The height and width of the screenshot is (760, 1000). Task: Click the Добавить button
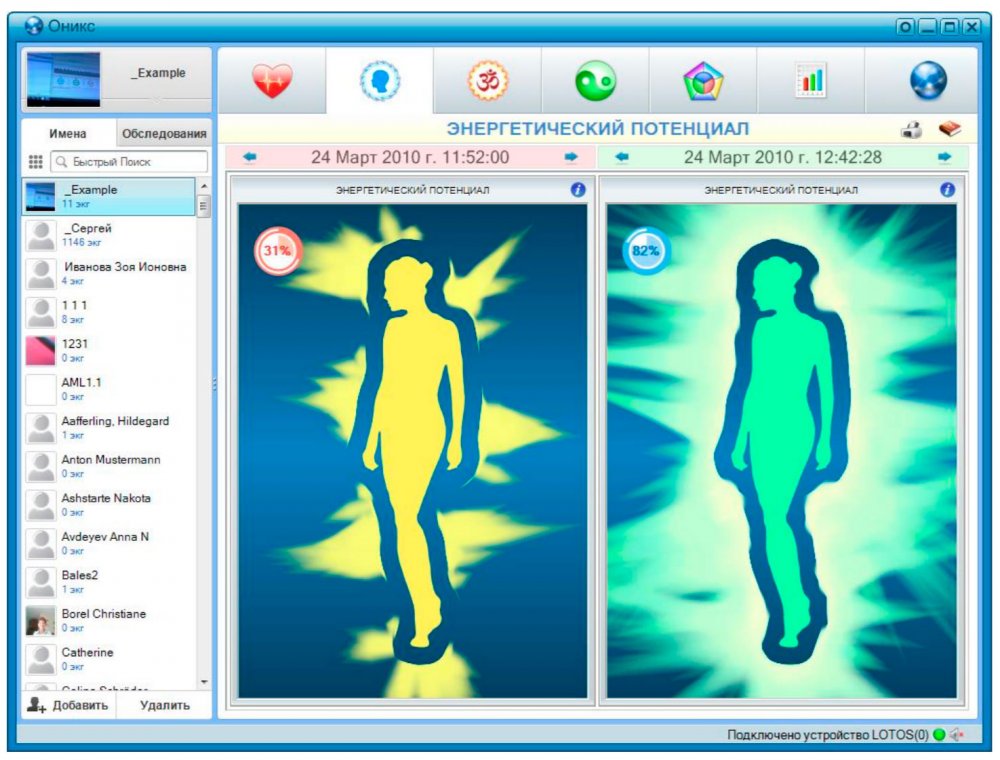68,705
